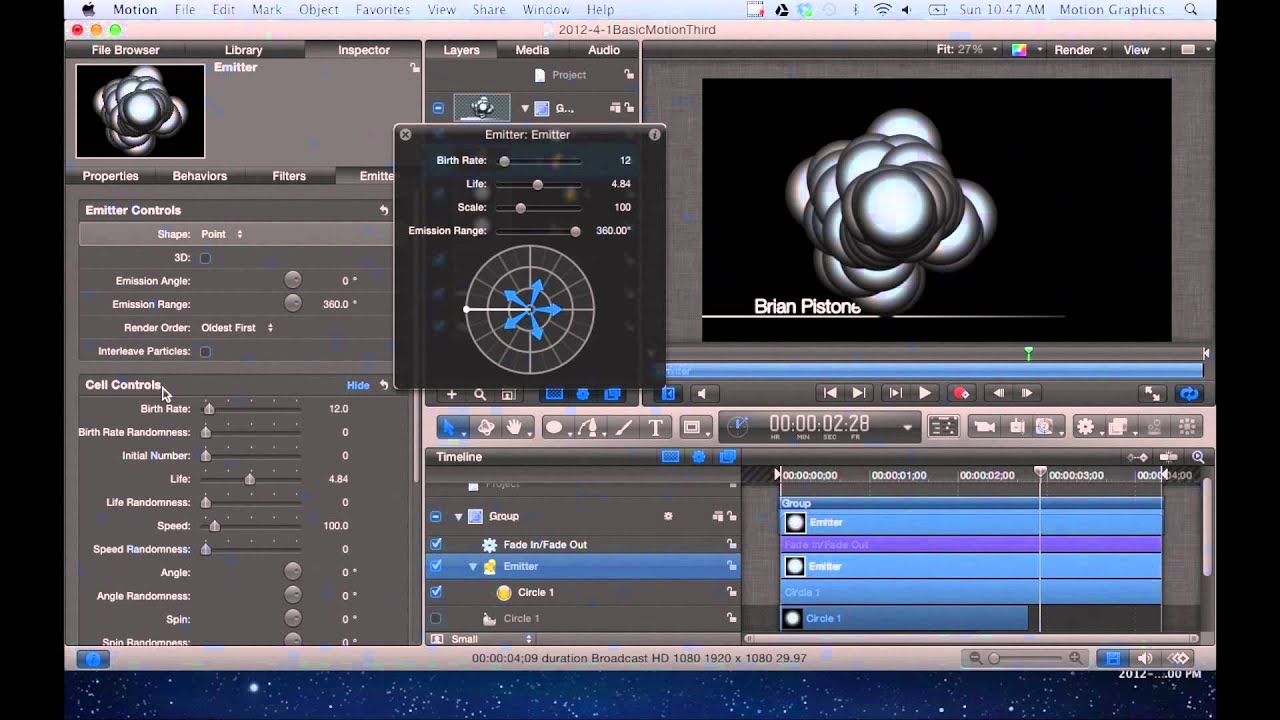Zoom timeline with magnifier icon at right
1280x720 pixels.
[x=1198, y=457]
